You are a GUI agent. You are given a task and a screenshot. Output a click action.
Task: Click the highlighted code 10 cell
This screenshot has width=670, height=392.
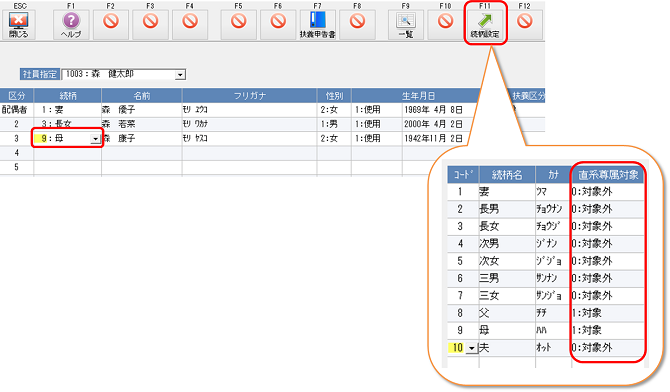tap(457, 348)
